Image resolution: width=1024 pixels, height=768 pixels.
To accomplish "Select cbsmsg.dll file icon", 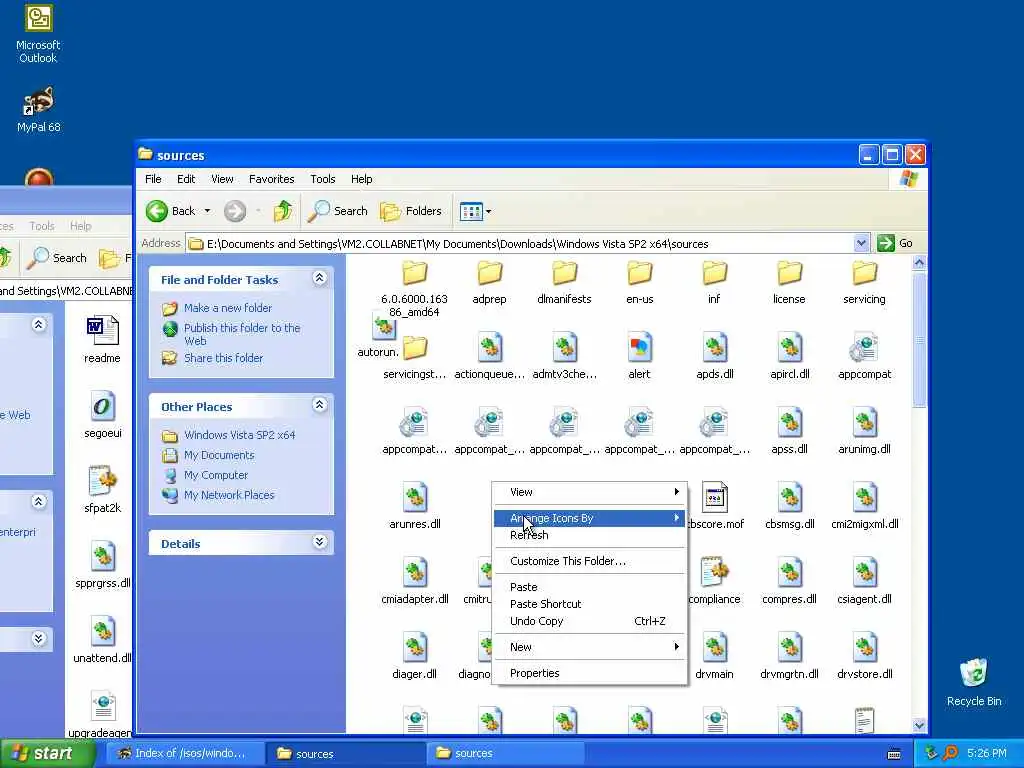I will click(x=789, y=498).
